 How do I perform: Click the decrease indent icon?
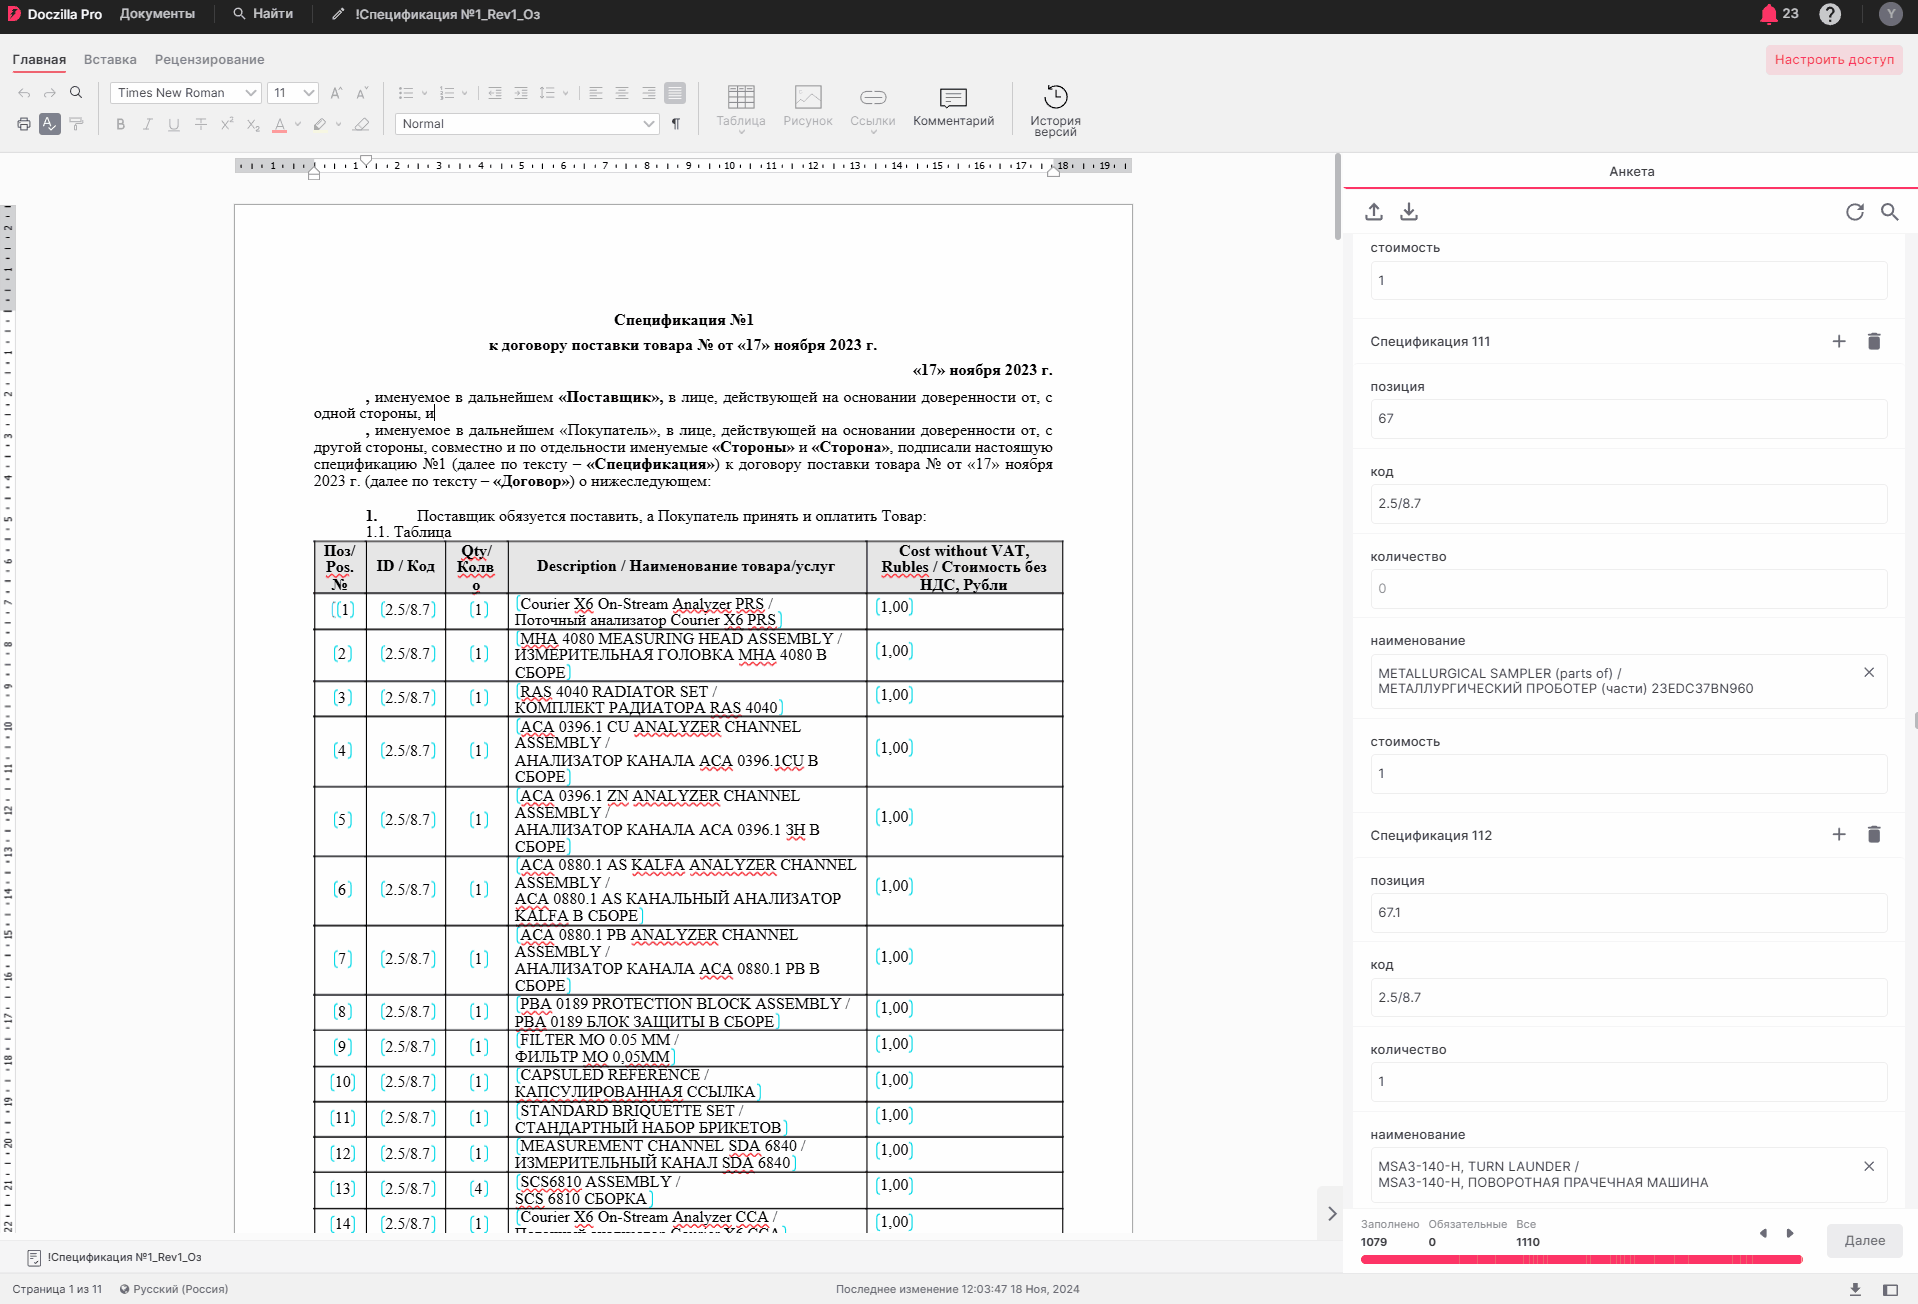[495, 93]
